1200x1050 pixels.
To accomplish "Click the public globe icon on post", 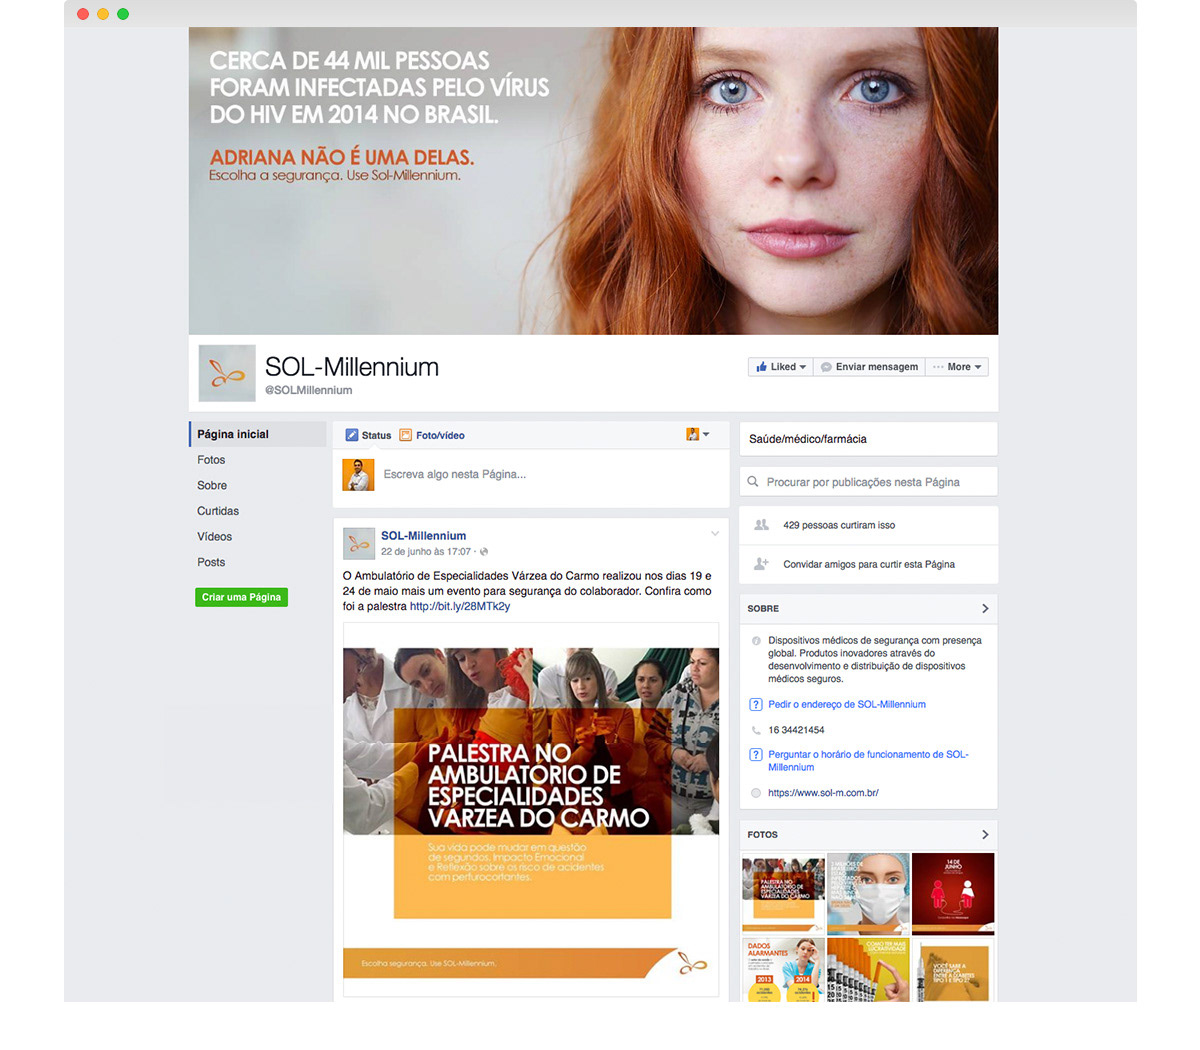I will click(484, 552).
